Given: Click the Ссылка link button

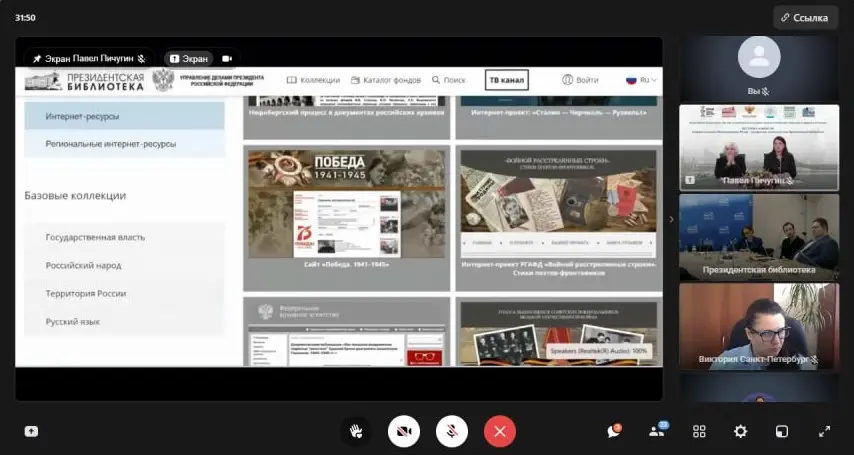Looking at the screenshot, I should pos(805,17).
